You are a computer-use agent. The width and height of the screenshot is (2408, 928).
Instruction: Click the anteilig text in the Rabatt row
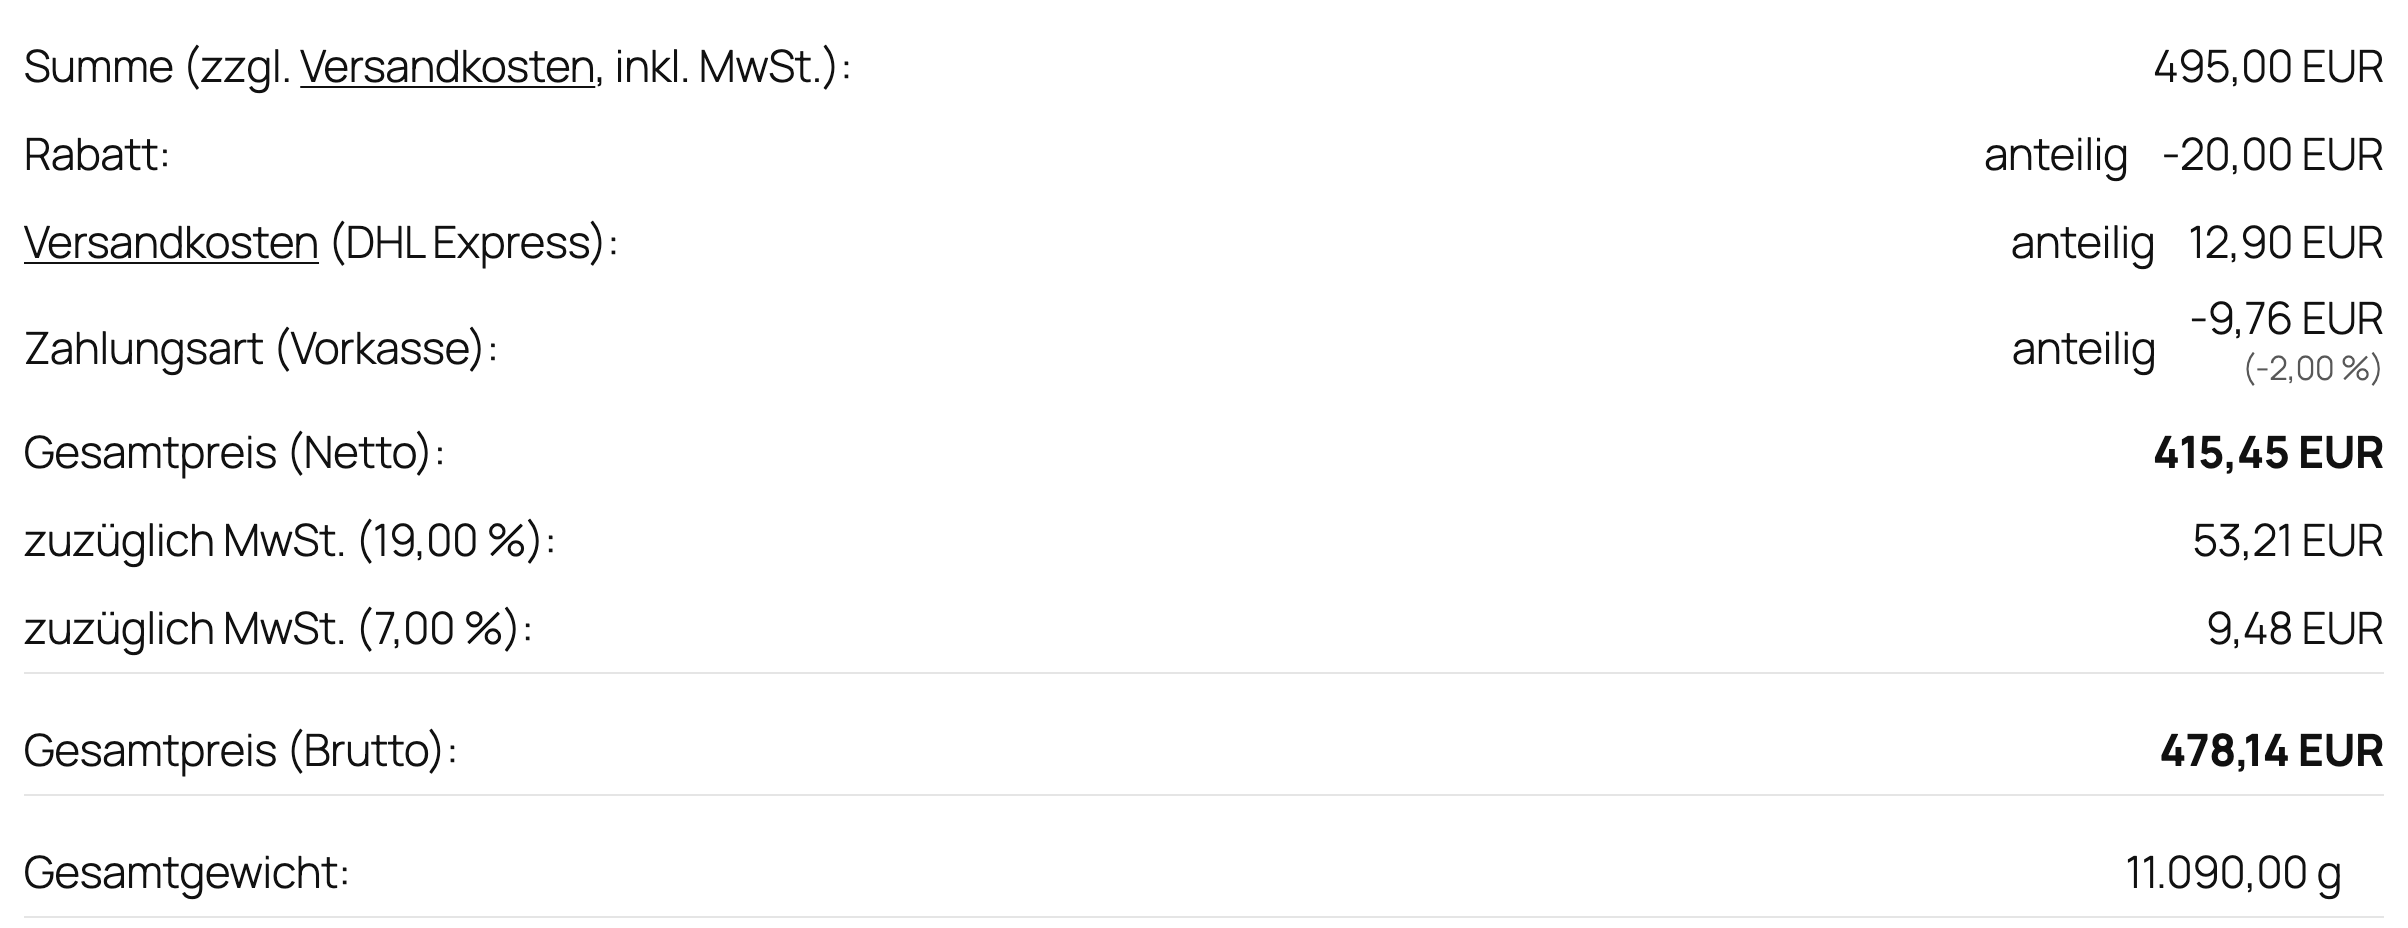(x=2056, y=155)
